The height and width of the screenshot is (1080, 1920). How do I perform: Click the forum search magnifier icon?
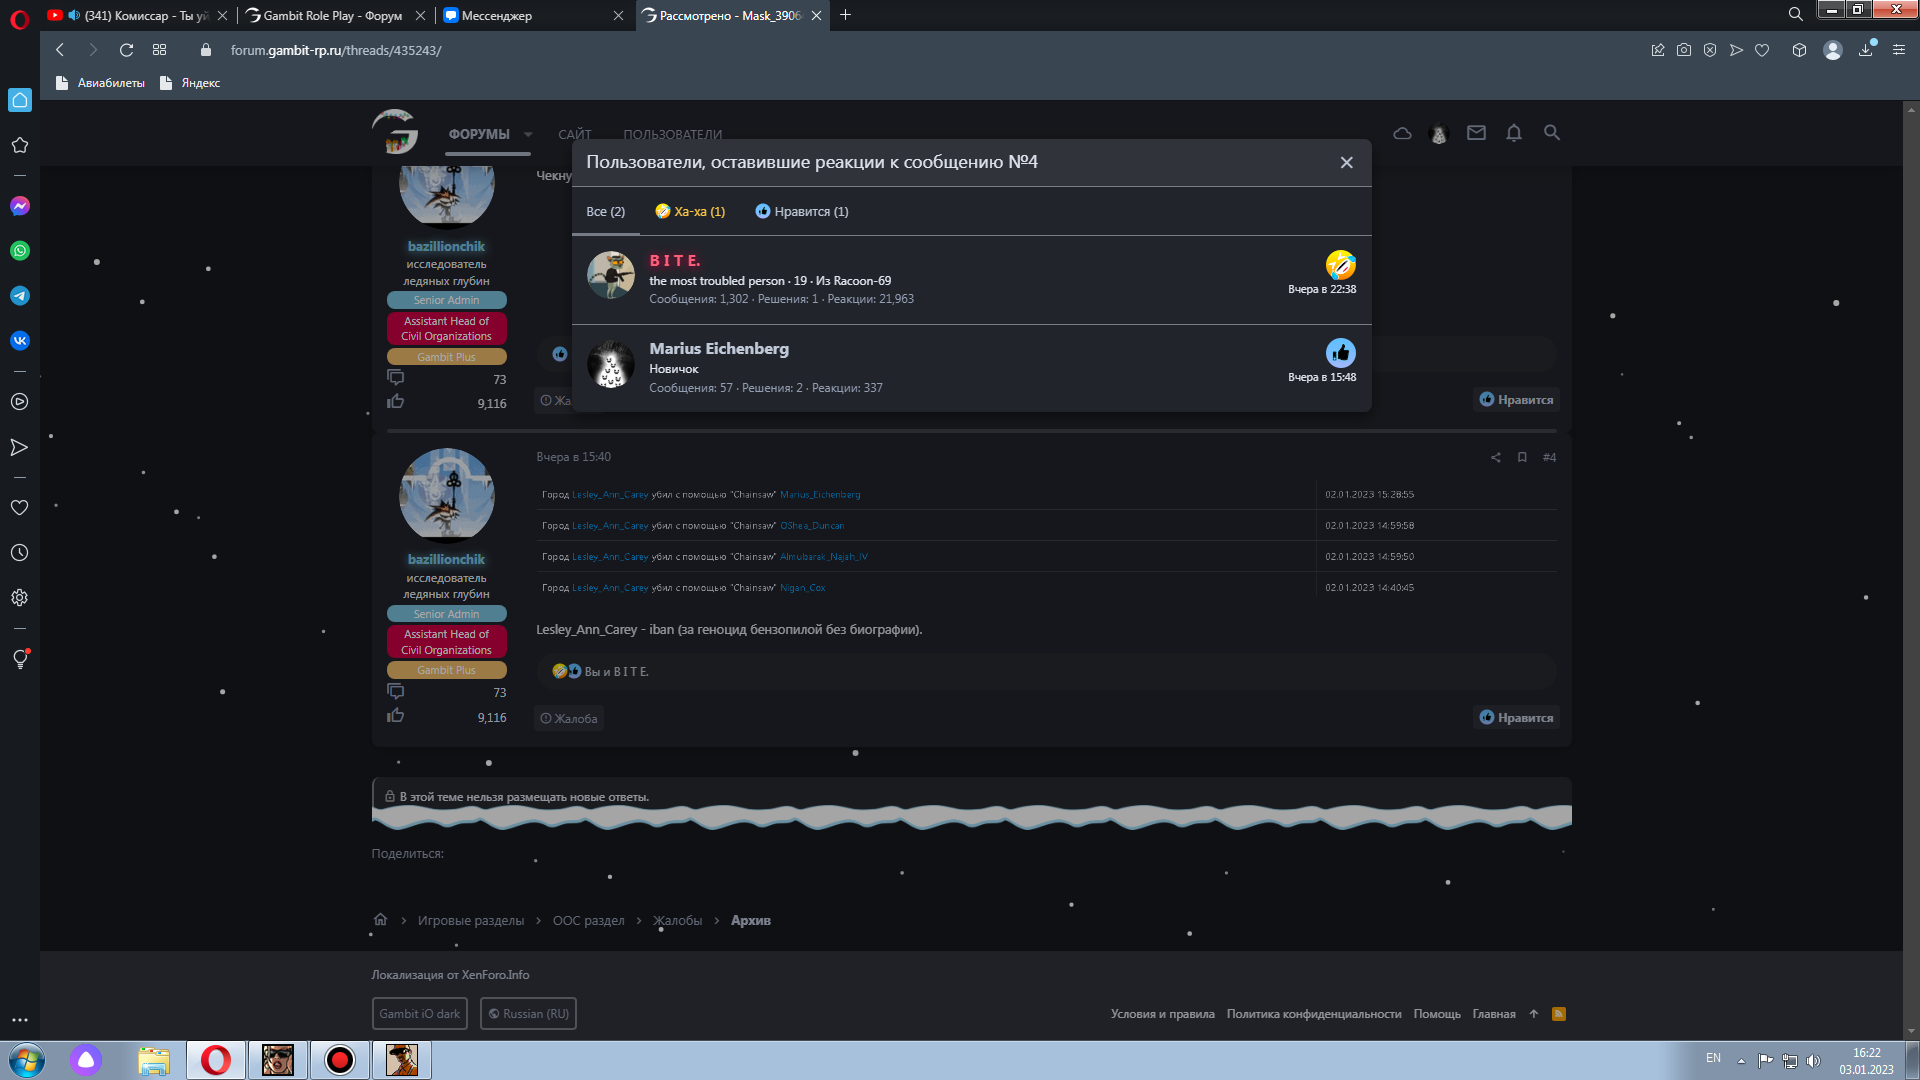[1551, 132]
